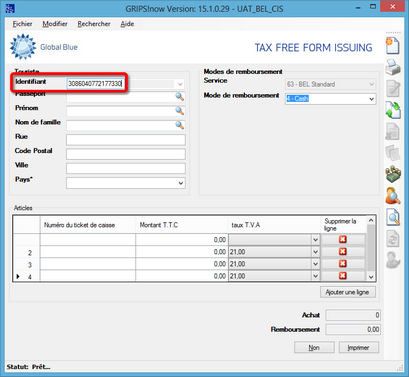
Task: Click the Global Blue logo
Action: [x=44, y=47]
